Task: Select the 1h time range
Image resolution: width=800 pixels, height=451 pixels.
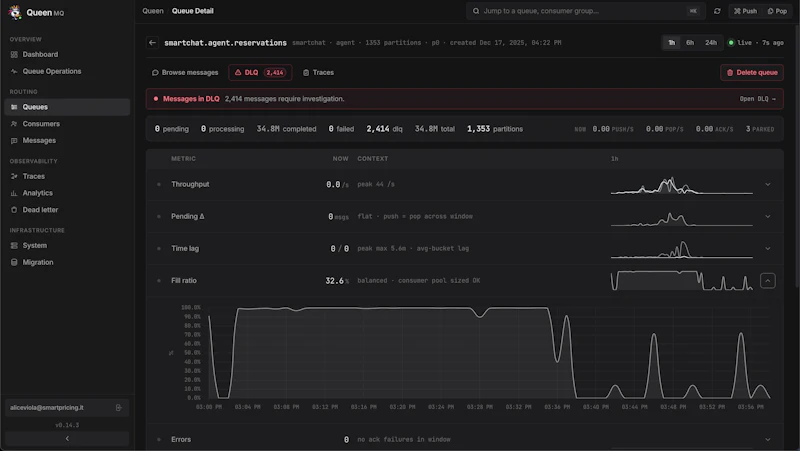Action: [671, 43]
